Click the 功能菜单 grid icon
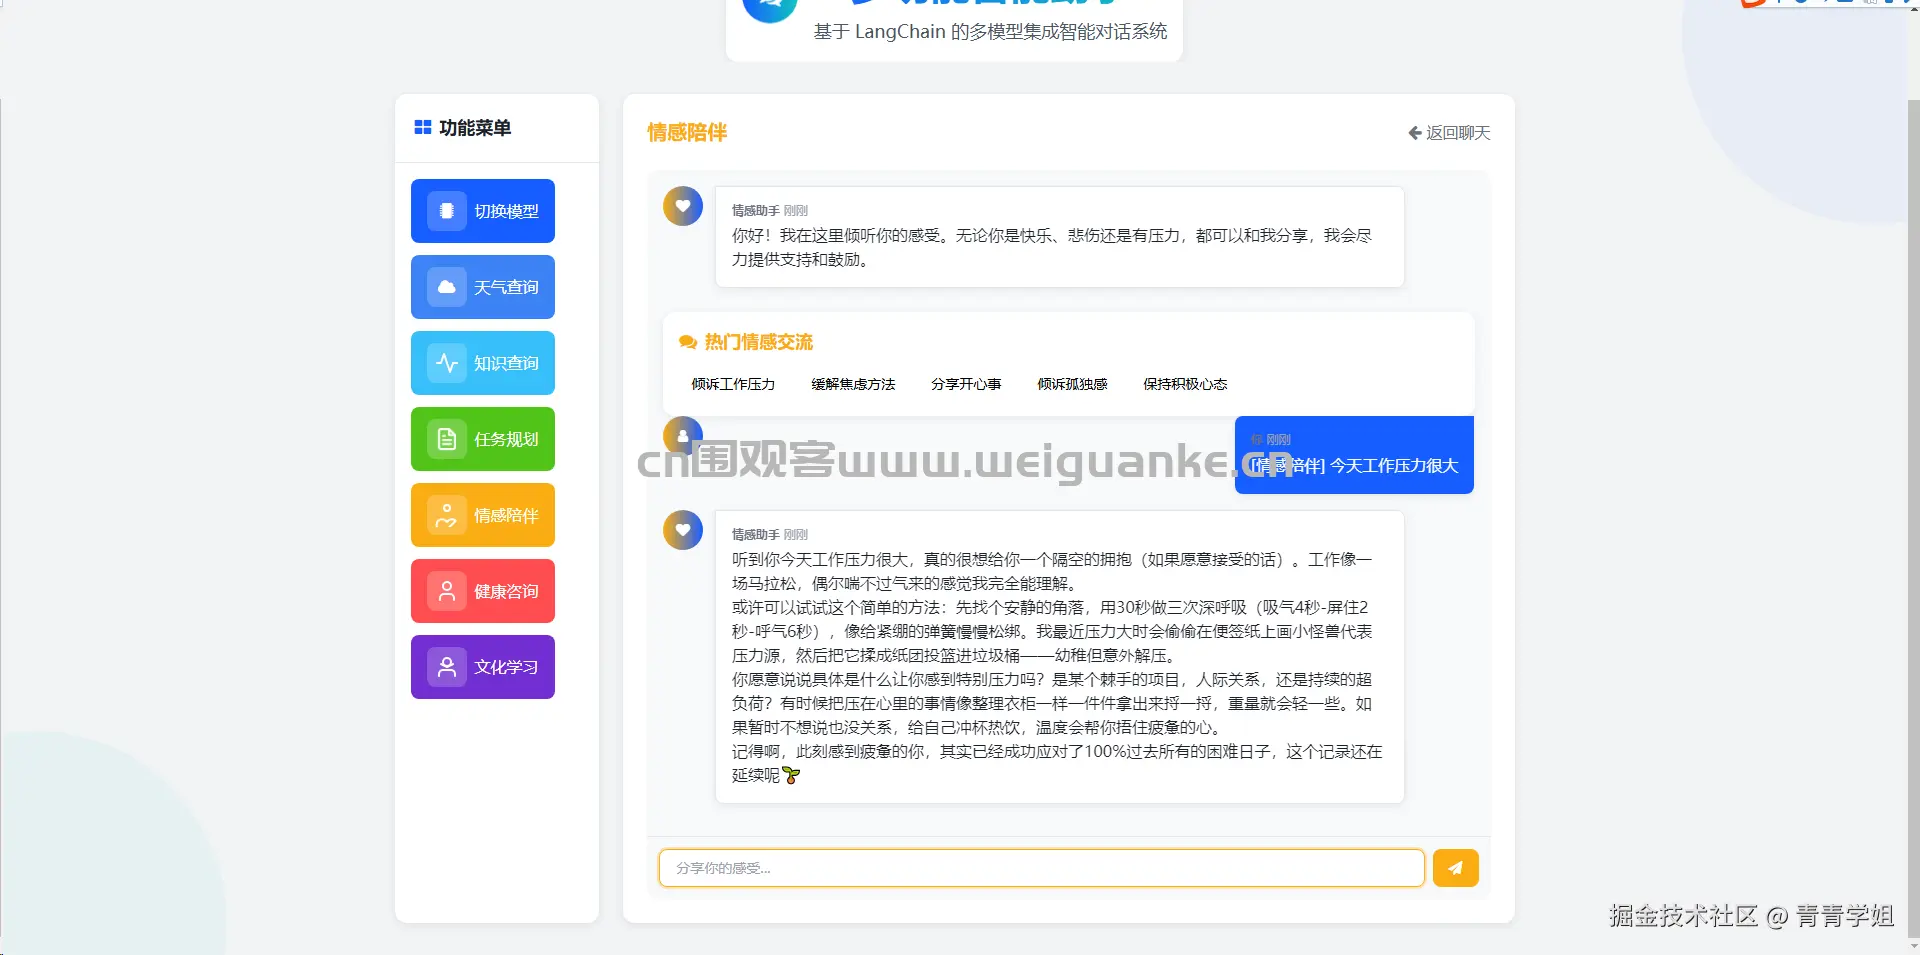Screen dimensions: 1920x955 pyautogui.click(x=423, y=128)
